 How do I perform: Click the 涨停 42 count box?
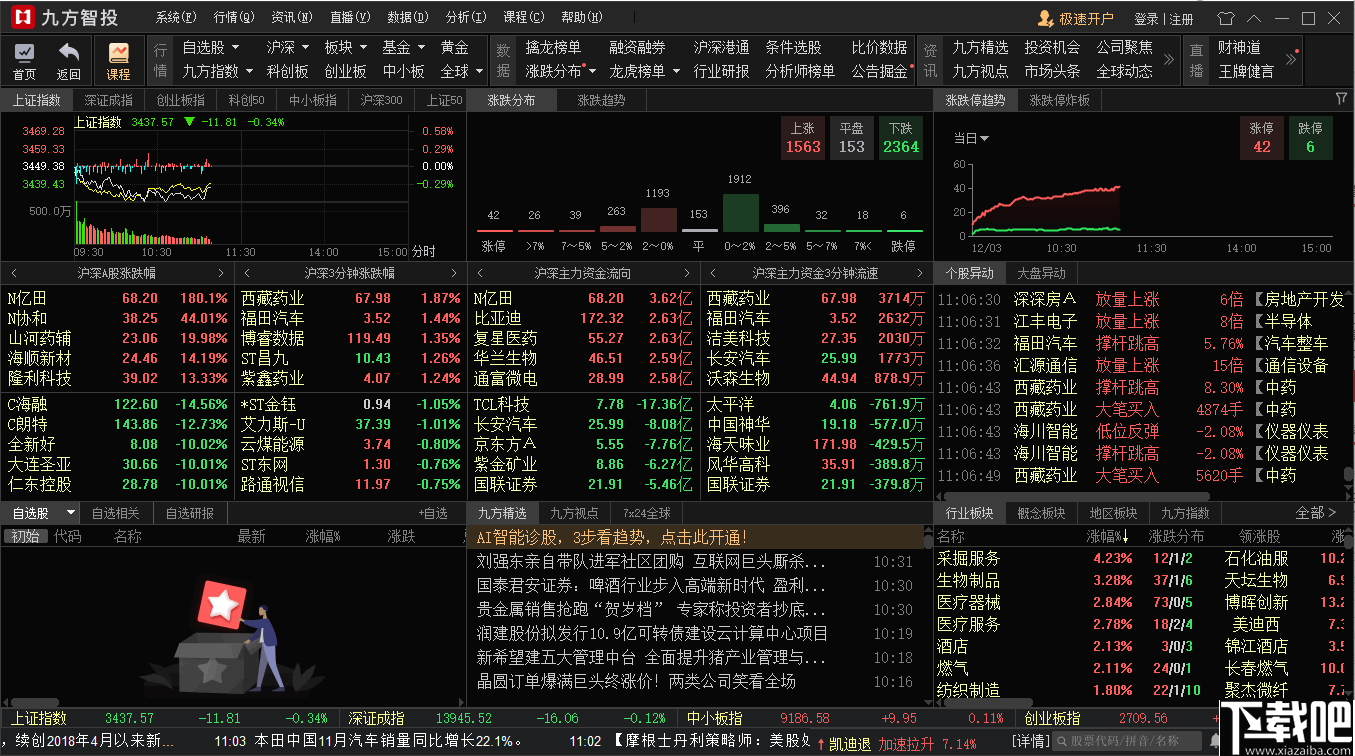[x=1262, y=138]
